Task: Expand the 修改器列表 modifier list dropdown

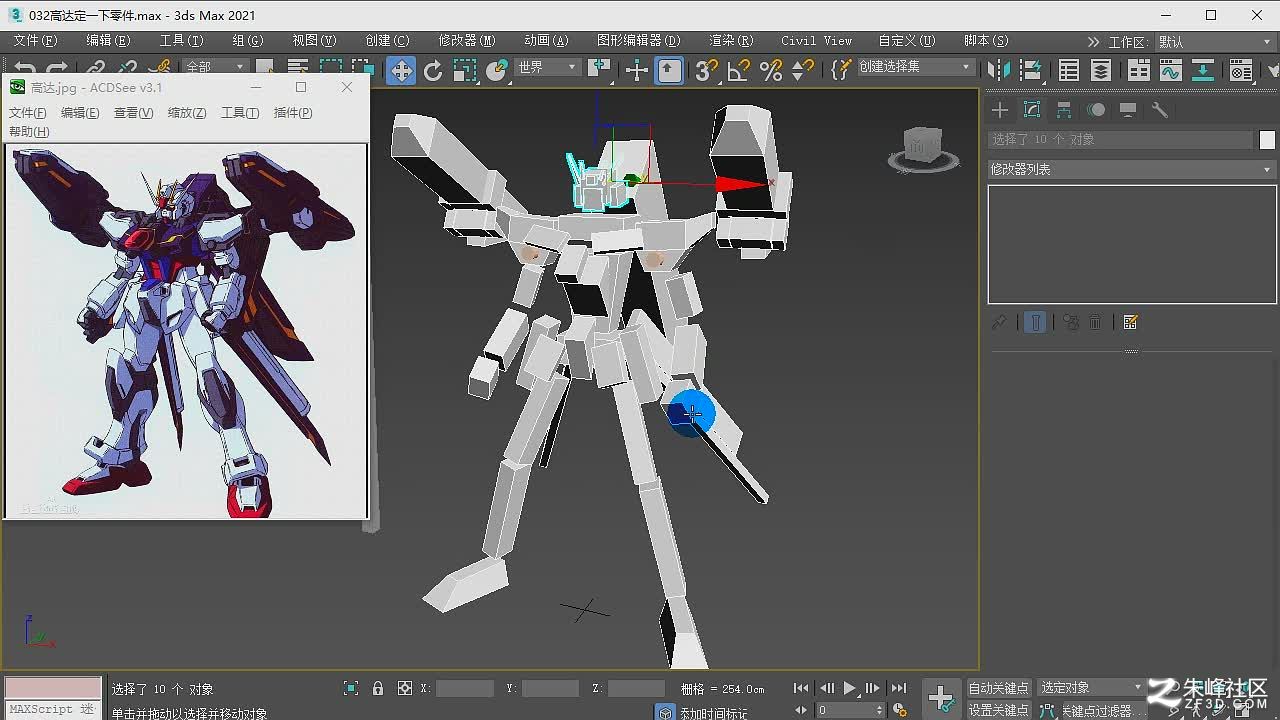Action: pyautogui.click(x=1132, y=169)
